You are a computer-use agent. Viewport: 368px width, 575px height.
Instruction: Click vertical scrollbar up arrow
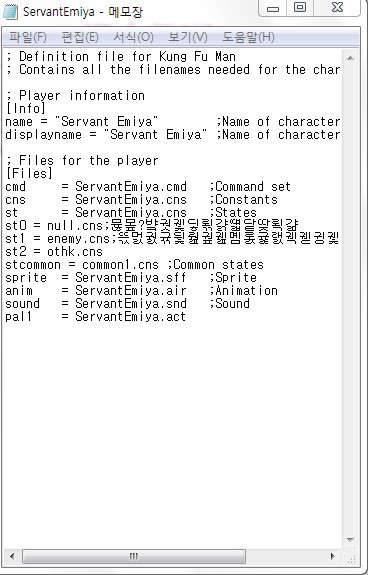(x=350, y=58)
